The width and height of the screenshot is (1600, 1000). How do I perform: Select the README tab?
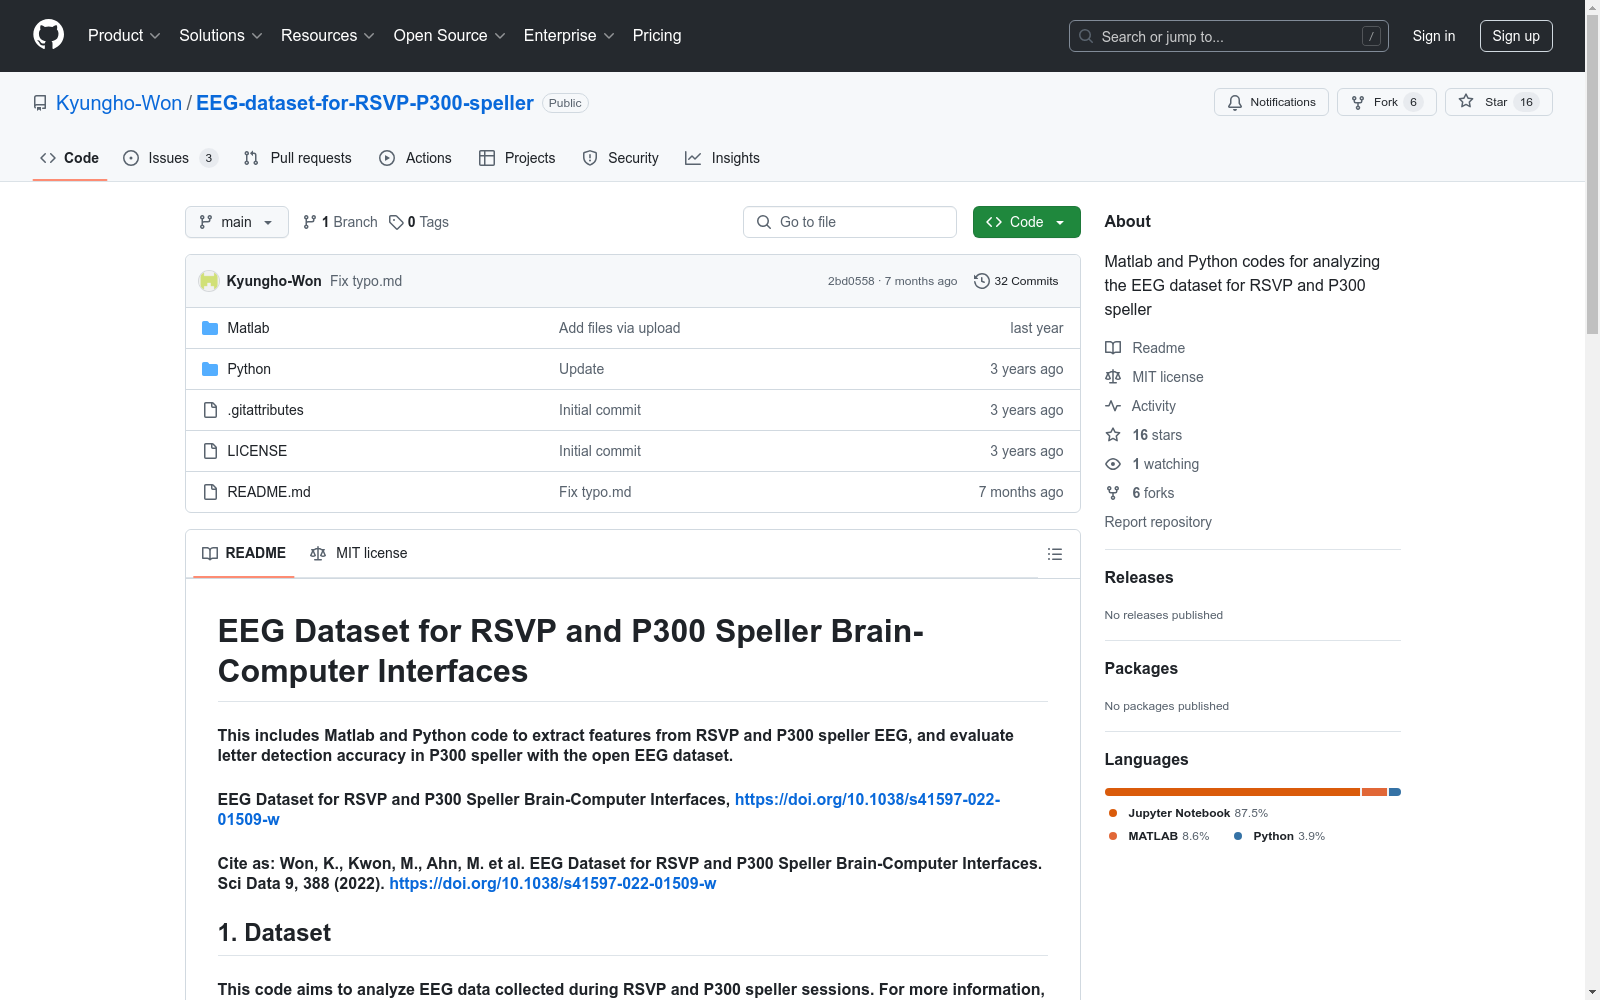pos(244,553)
